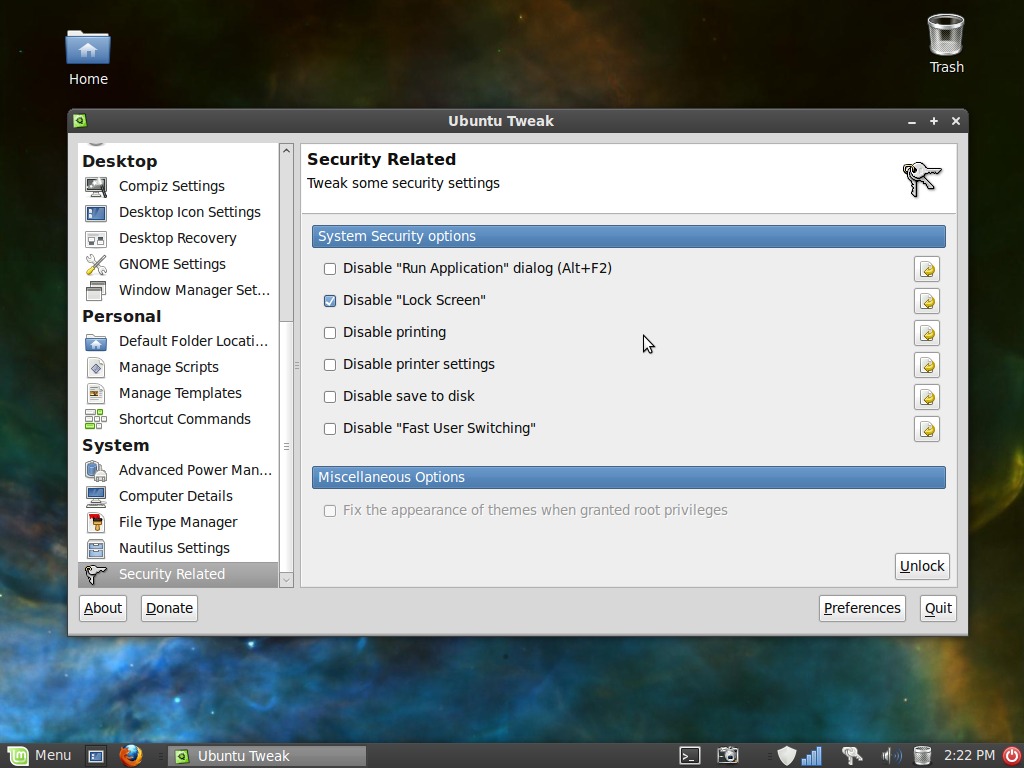Click sidebar scrollbar up arrow
The image size is (1024, 768).
pyautogui.click(x=286, y=150)
